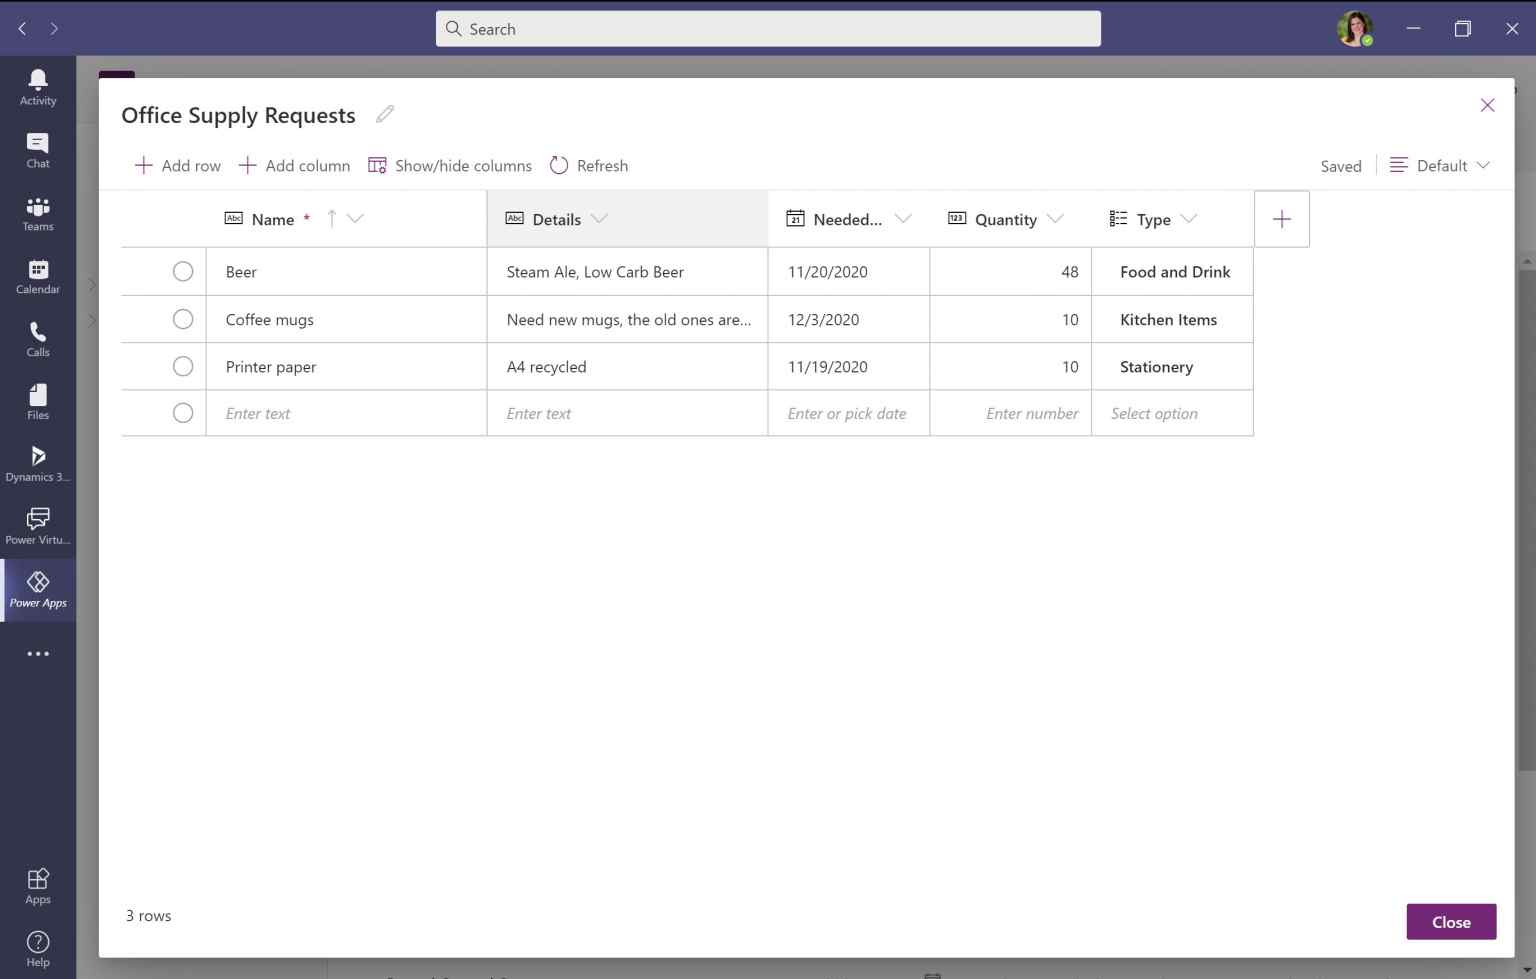Select the Coffee mugs row
The image size is (1536, 979).
pos(183,319)
